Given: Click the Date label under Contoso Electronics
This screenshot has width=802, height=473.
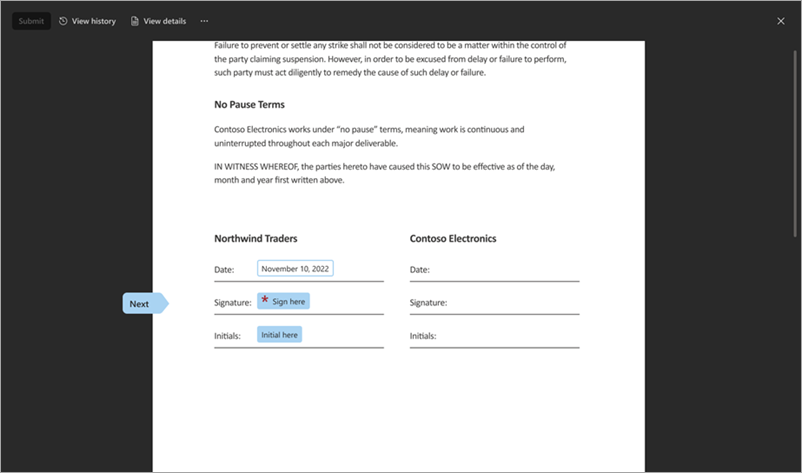Looking at the screenshot, I should tap(420, 269).
